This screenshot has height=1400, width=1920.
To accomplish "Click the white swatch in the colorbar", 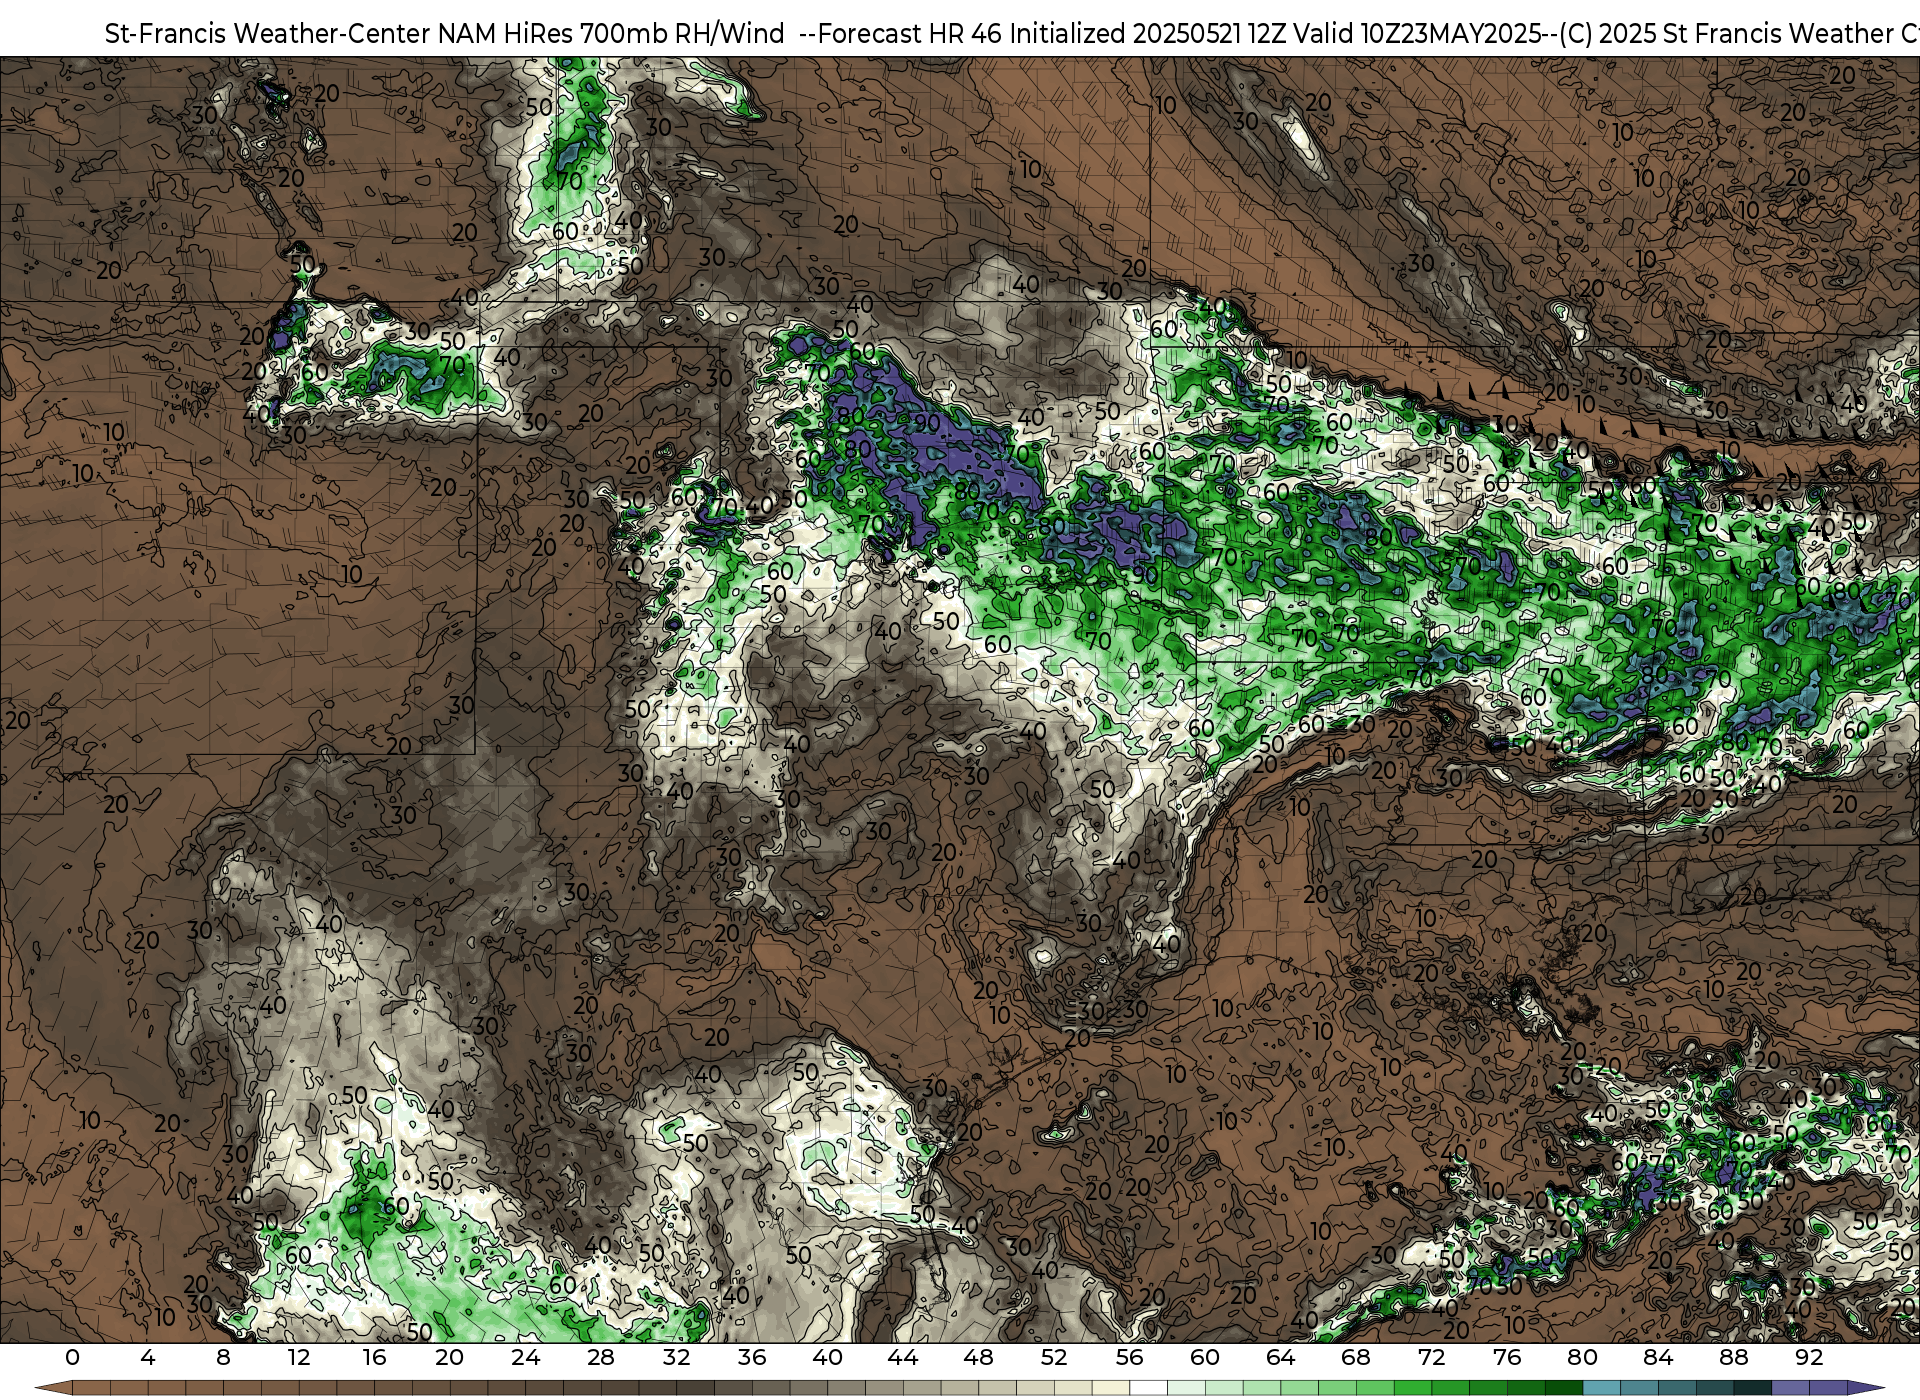I will click(1148, 1388).
